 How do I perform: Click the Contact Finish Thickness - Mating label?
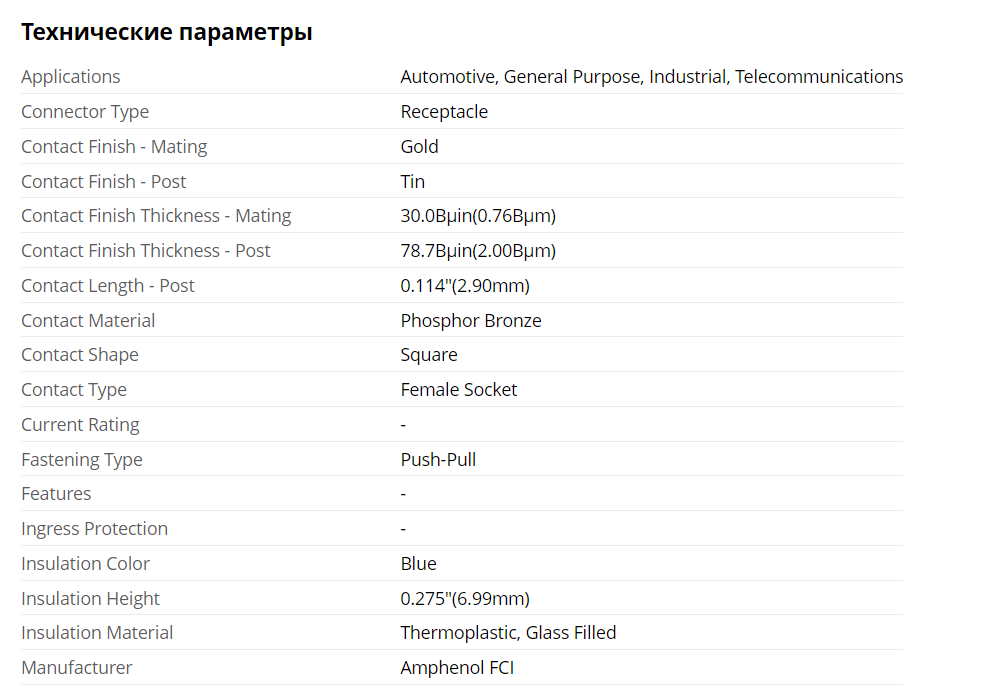(x=156, y=216)
